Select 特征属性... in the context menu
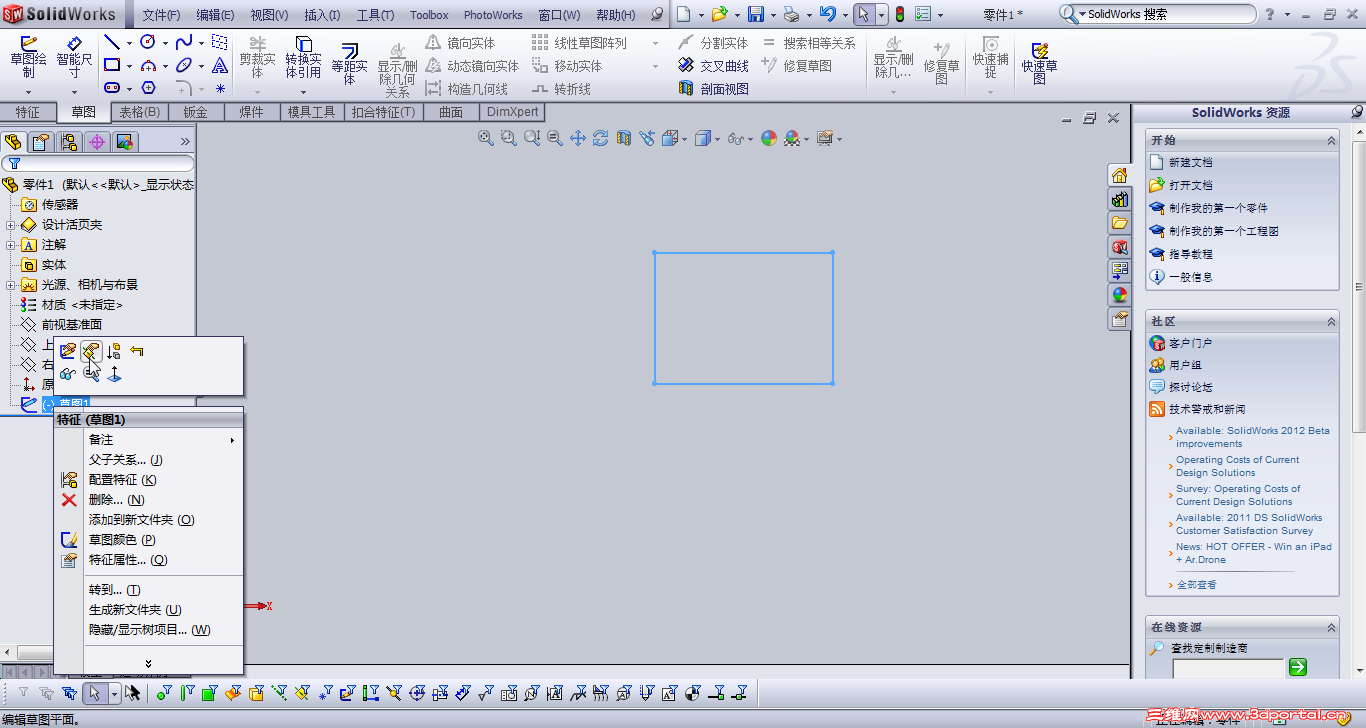Image resolution: width=1366 pixels, height=728 pixels. tap(149, 560)
